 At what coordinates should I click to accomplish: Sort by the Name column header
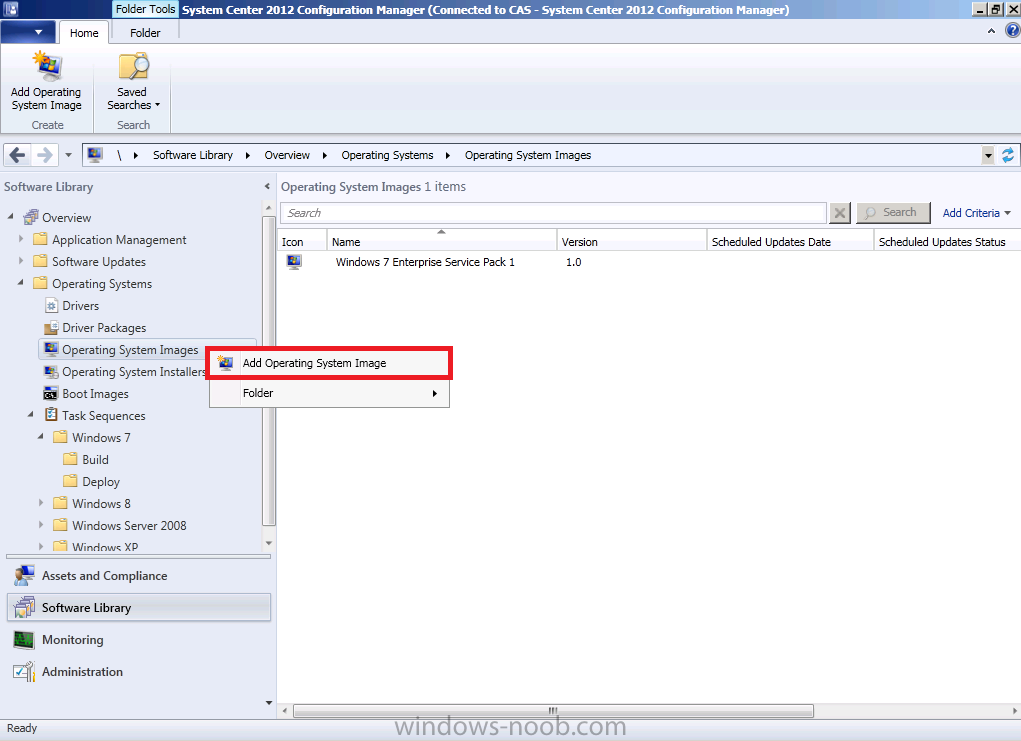441,241
